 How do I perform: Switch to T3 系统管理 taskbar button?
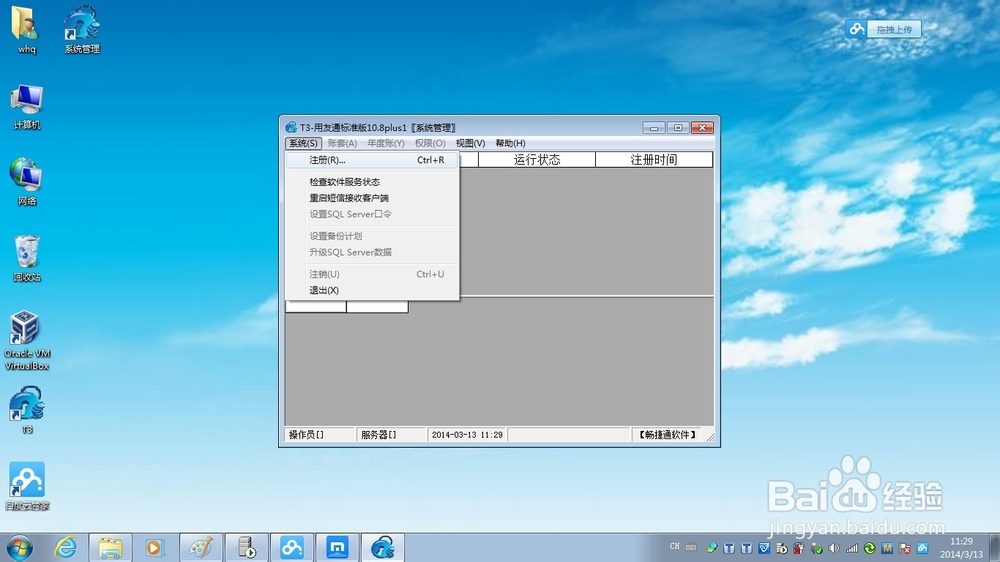[383, 547]
